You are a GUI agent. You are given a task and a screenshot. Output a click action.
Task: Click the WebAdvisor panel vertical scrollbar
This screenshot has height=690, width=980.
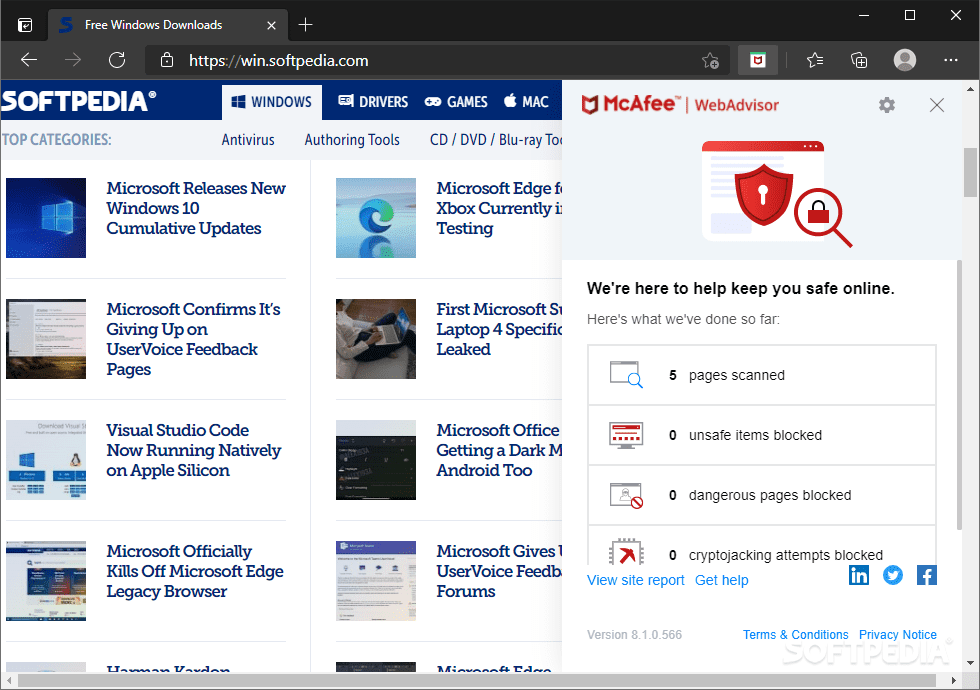(959, 395)
